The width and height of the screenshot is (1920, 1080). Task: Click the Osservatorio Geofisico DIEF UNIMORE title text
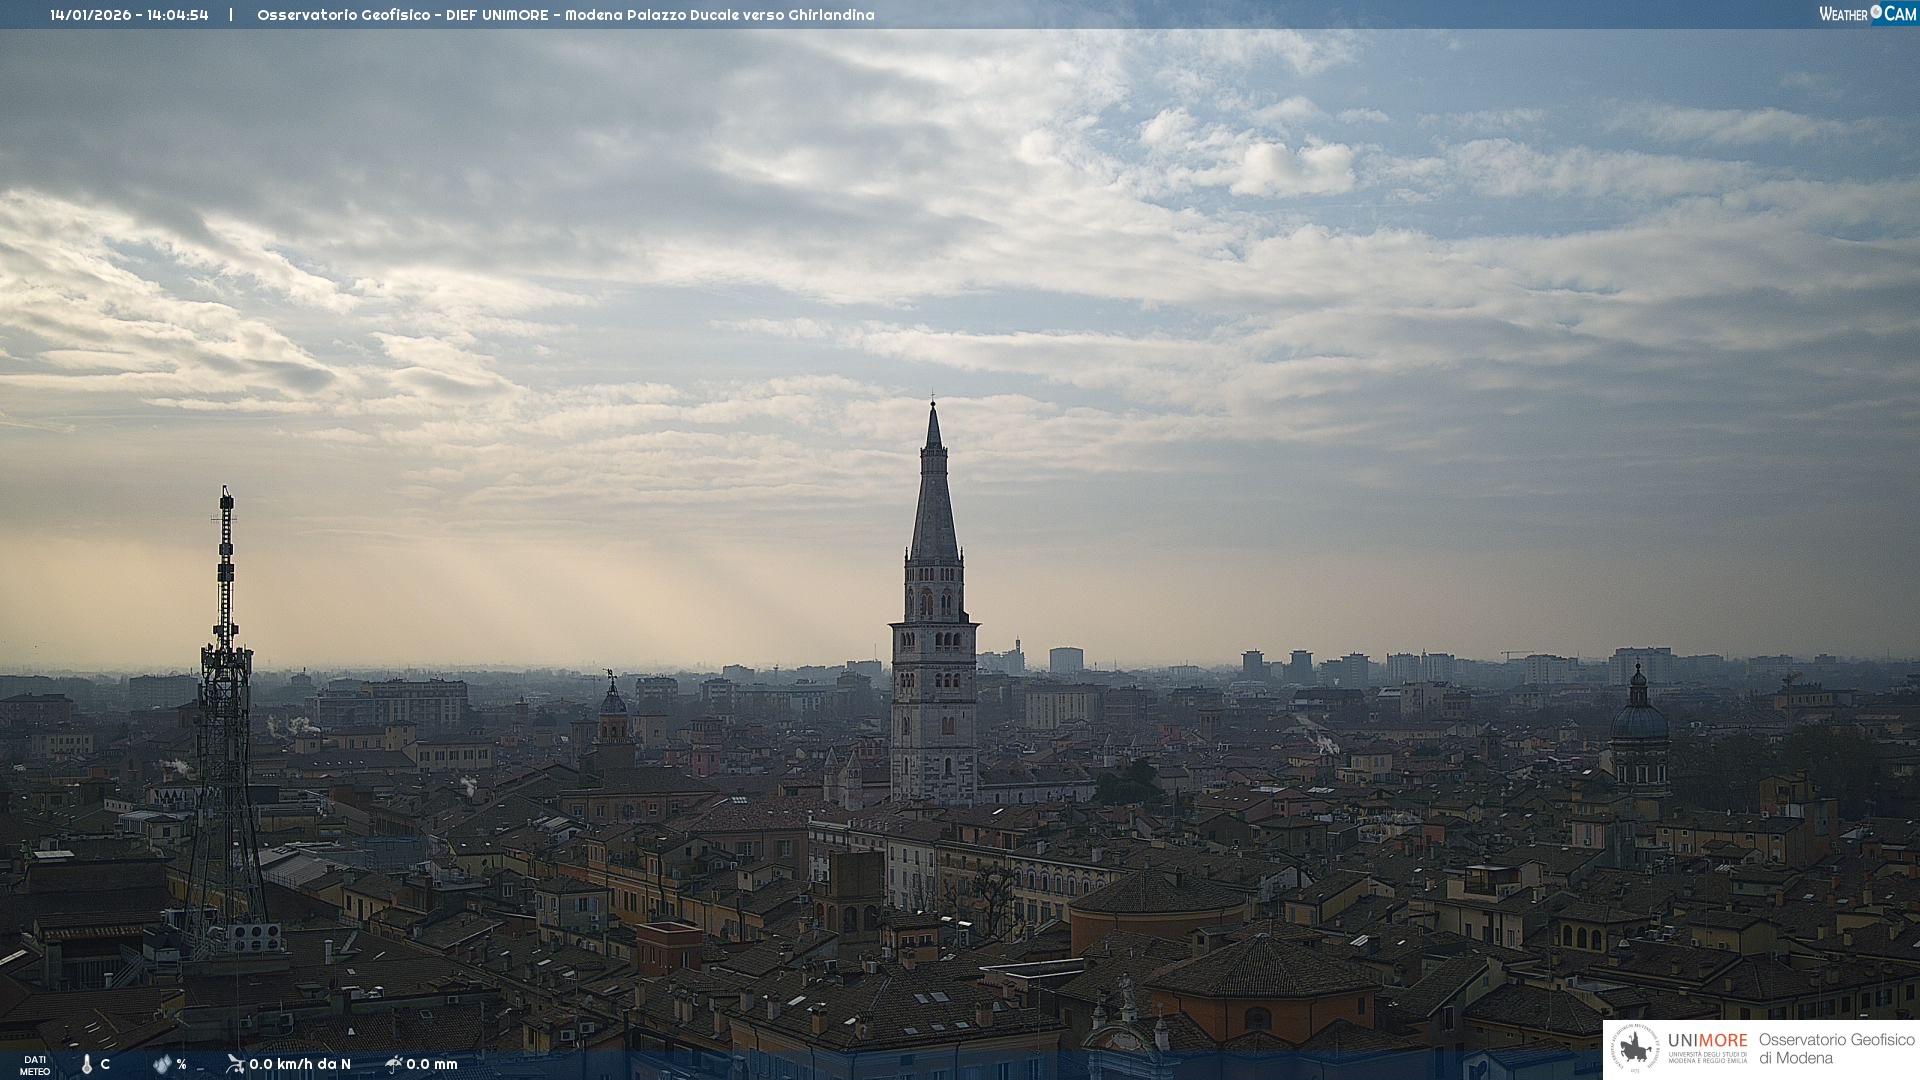[x=403, y=15]
